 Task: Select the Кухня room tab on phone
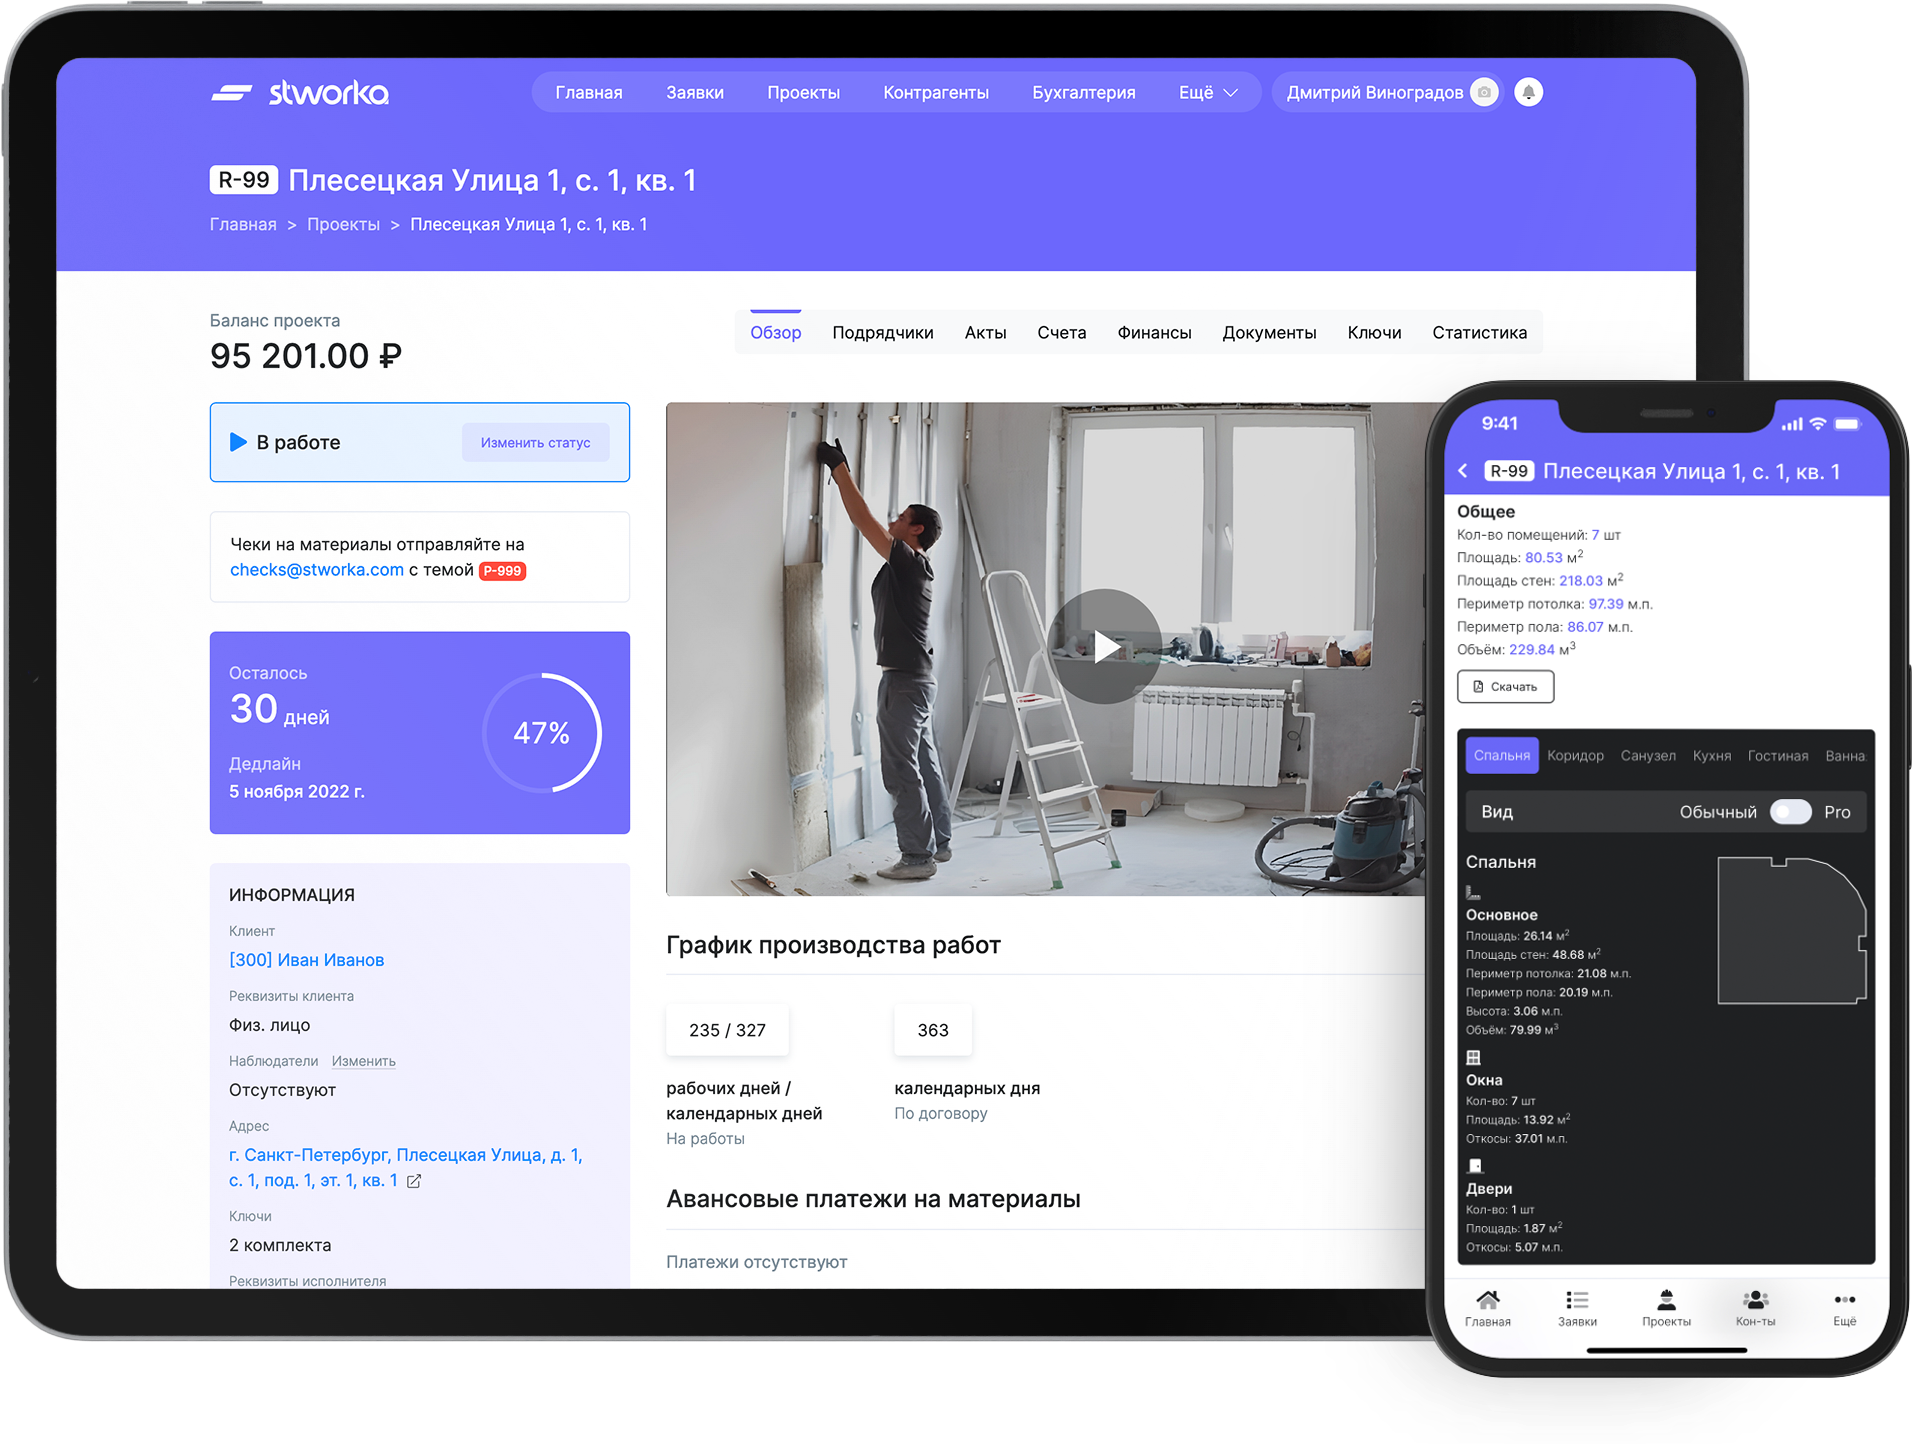[x=1711, y=756]
